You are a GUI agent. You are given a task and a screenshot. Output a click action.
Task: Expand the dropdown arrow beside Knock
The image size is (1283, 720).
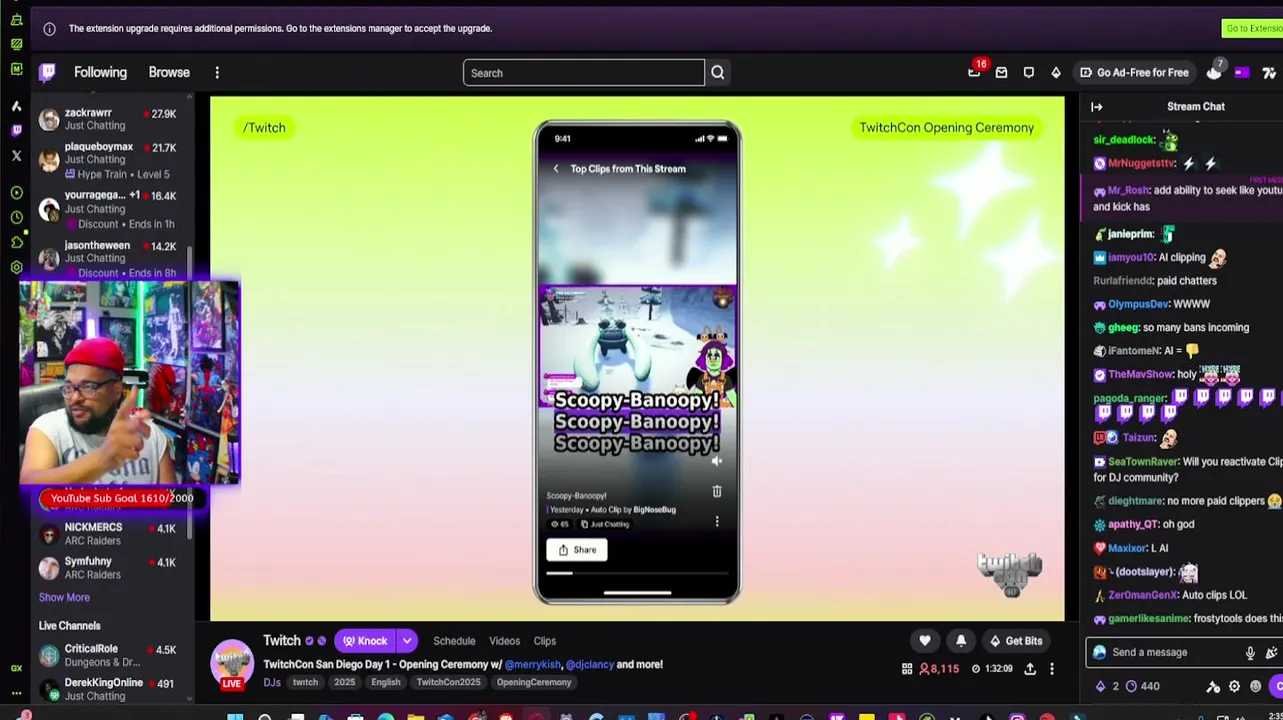pos(406,641)
